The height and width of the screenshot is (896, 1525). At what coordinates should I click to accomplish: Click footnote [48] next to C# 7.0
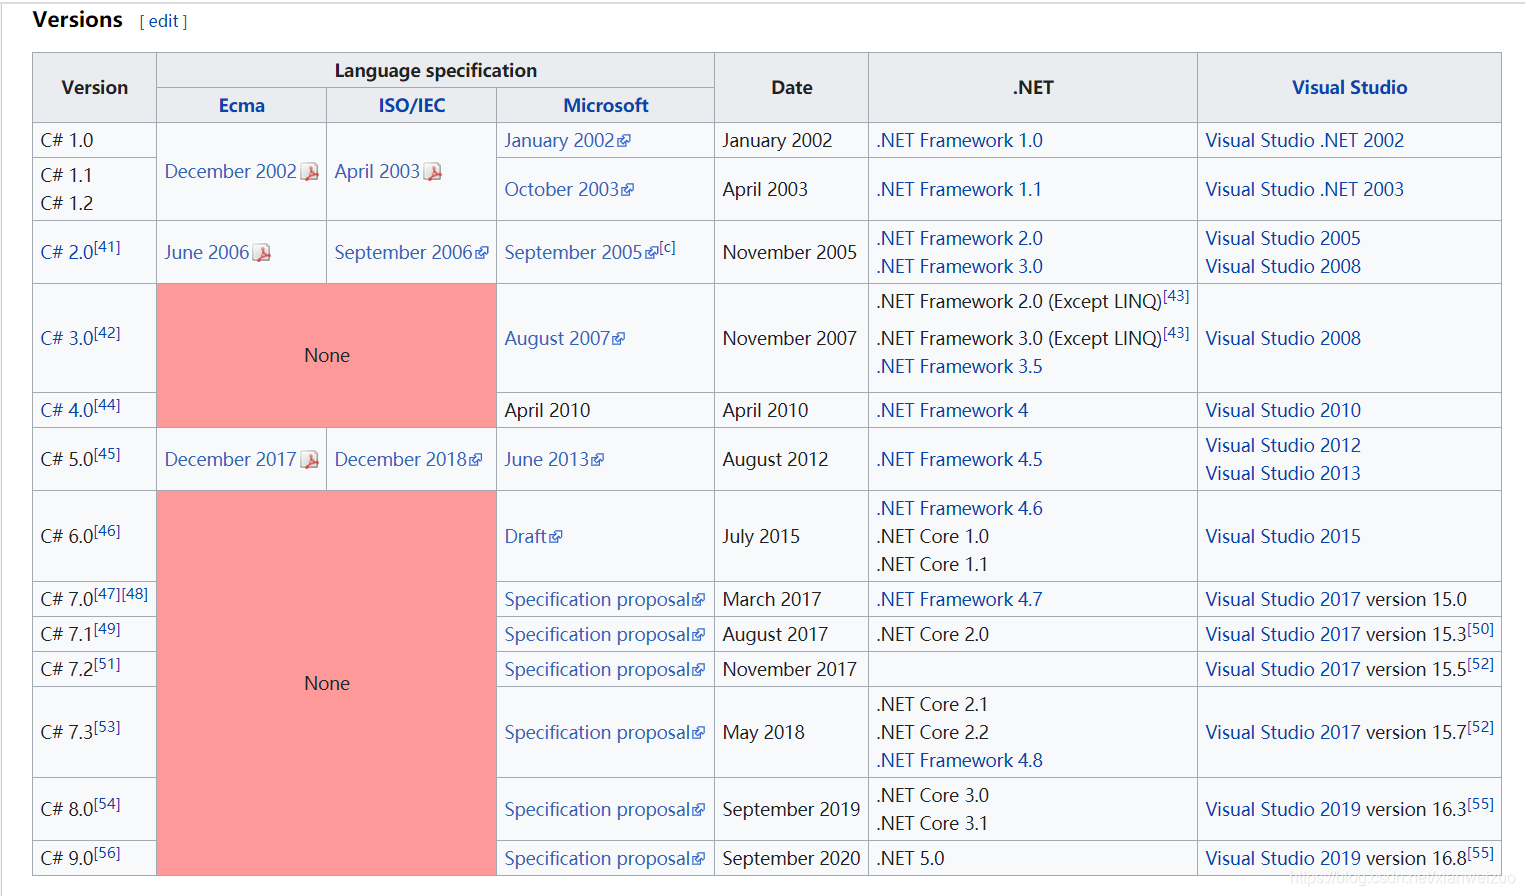(135, 594)
